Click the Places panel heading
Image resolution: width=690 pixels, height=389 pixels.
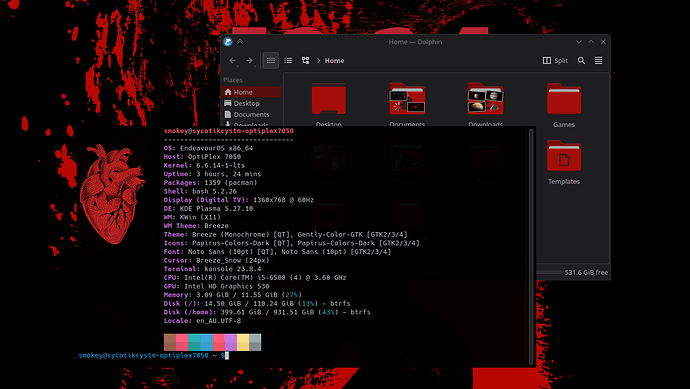(x=233, y=80)
